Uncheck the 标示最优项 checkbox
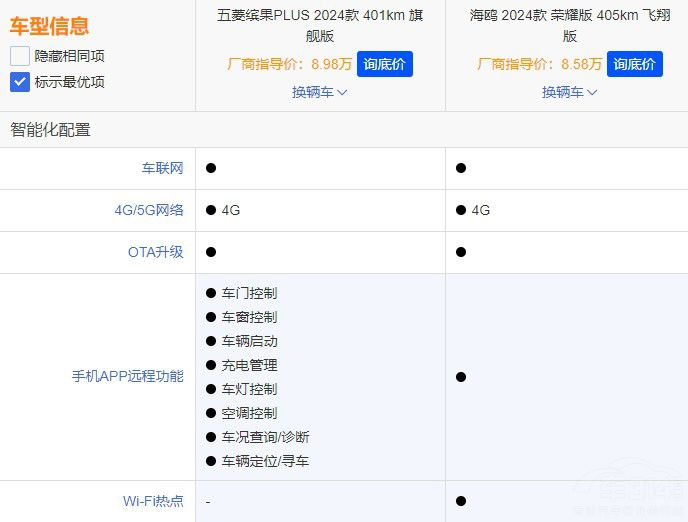The width and height of the screenshot is (688, 522). pos(20,82)
